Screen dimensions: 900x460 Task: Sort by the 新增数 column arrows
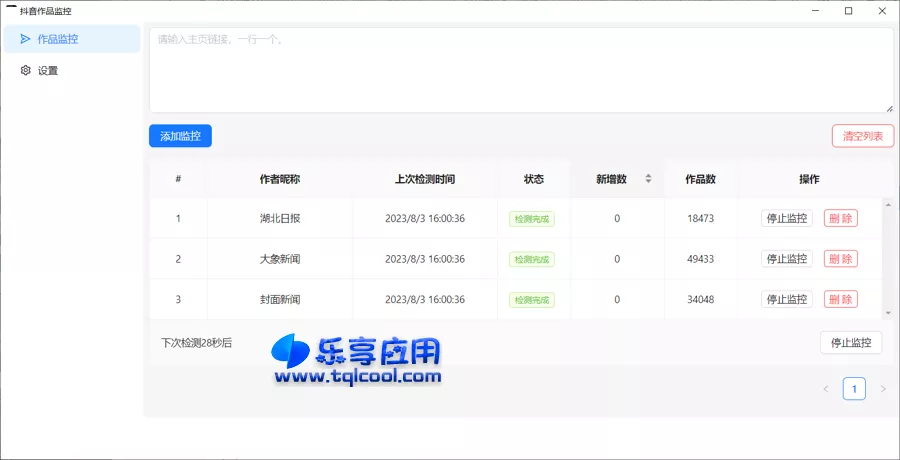[648, 179]
